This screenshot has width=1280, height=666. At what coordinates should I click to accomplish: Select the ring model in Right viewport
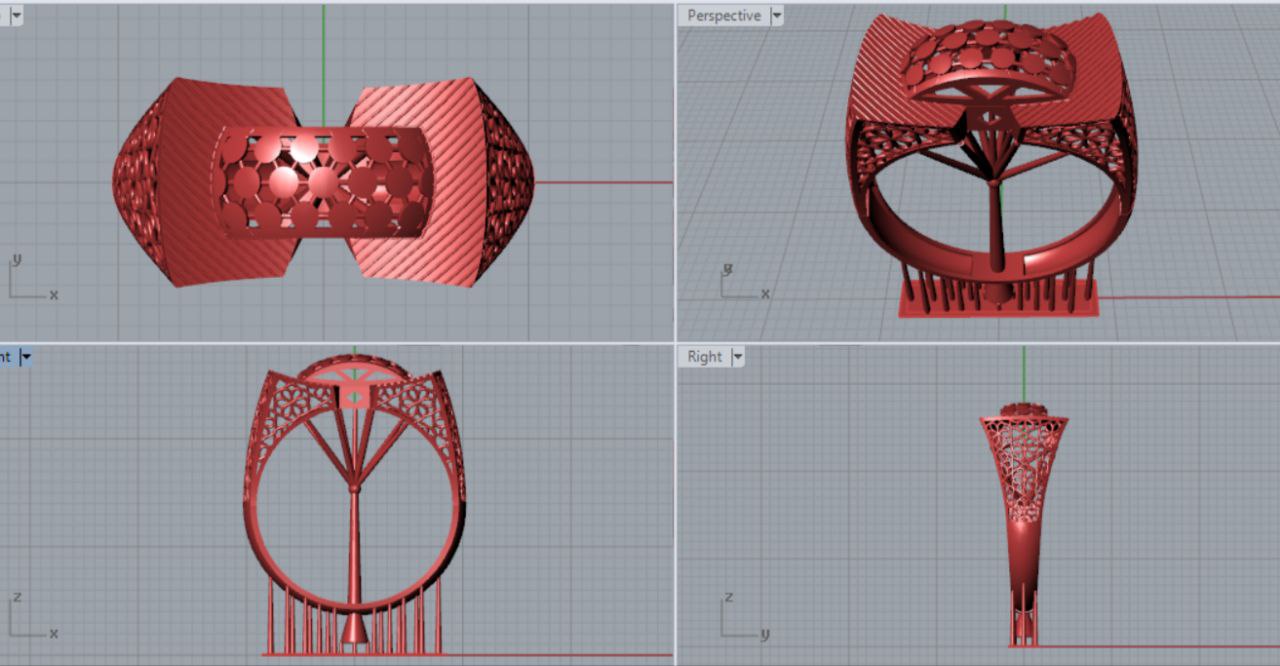pyautogui.click(x=1023, y=523)
